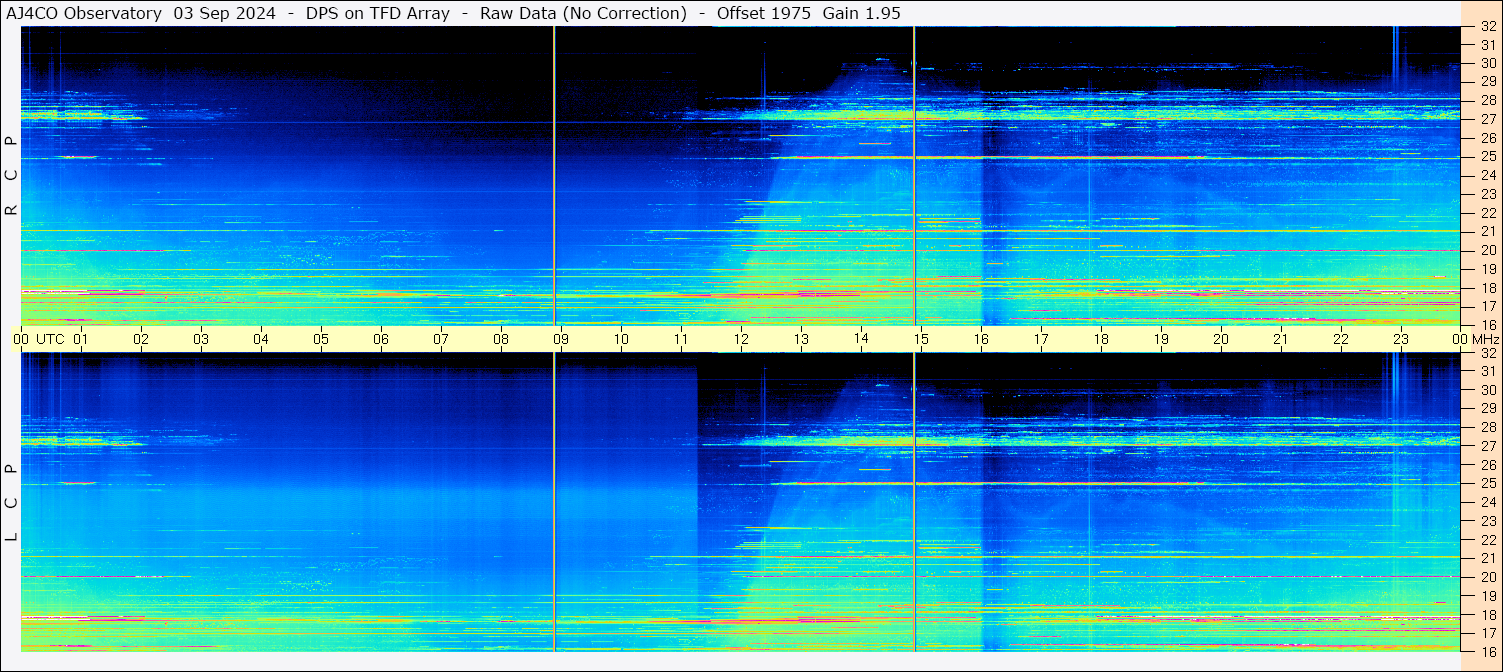Click "22" MHz on the RCP frequency scale
Image resolution: width=1503 pixels, height=672 pixels.
(x=1488, y=213)
